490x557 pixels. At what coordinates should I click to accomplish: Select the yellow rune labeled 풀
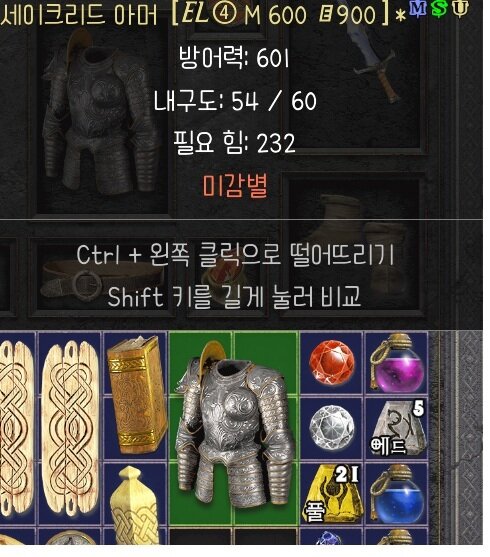pos(332,494)
